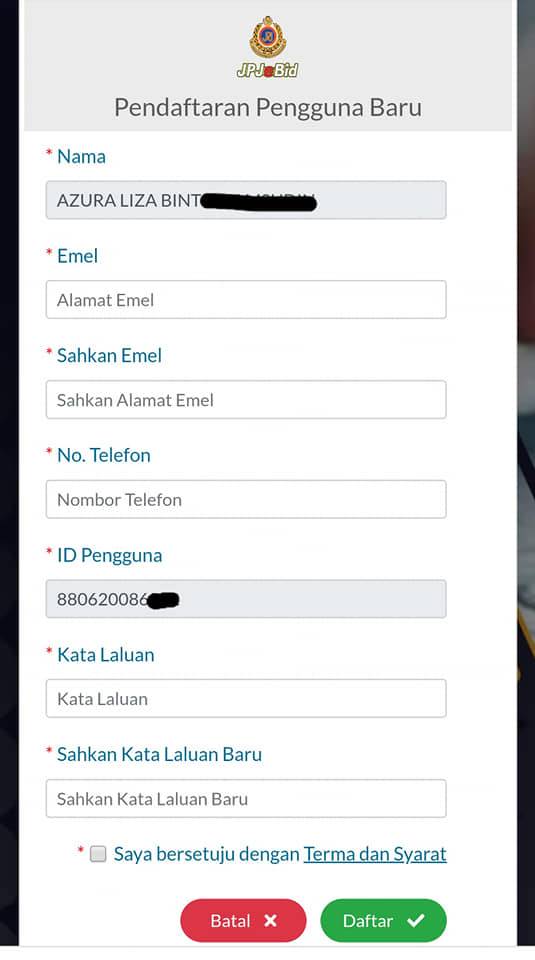Viewport: 535px width, 960px height.
Task: Tick the Terma dan Syarat agreement checkbox
Action: tap(98, 854)
